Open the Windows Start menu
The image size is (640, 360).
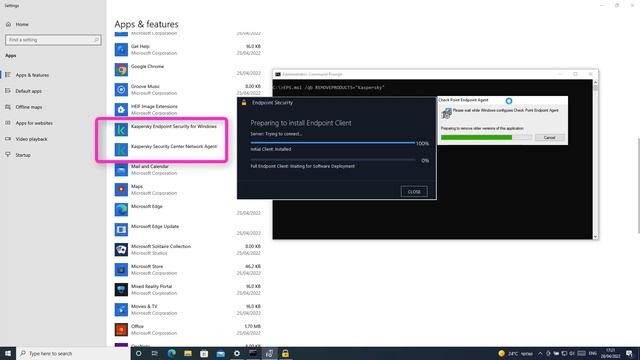[8, 353]
